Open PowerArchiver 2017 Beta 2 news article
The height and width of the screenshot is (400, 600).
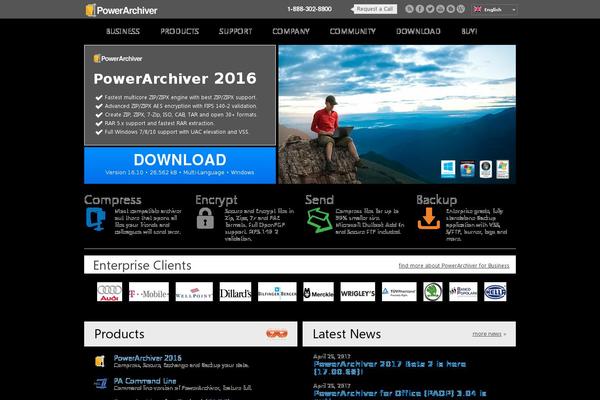(390, 367)
